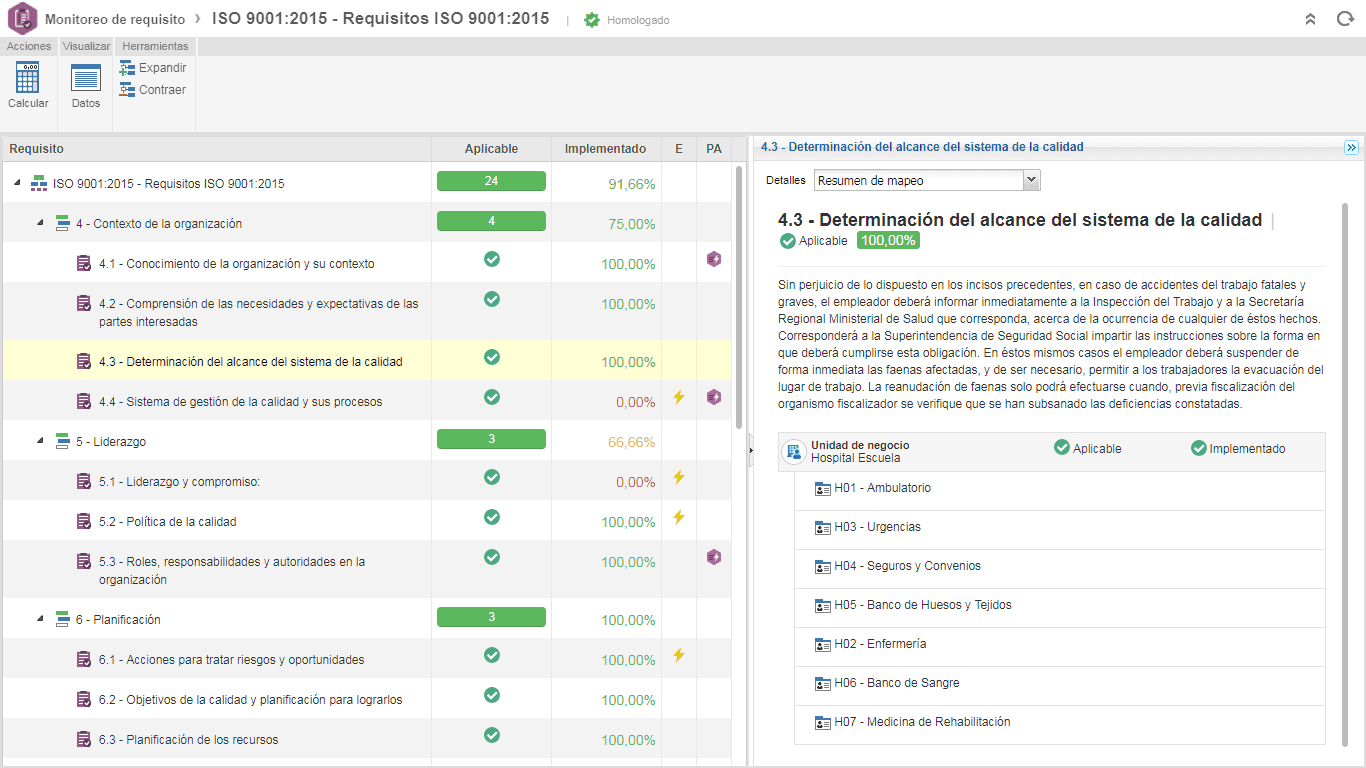Click the applicable check mark for 5.1

click(x=491, y=477)
